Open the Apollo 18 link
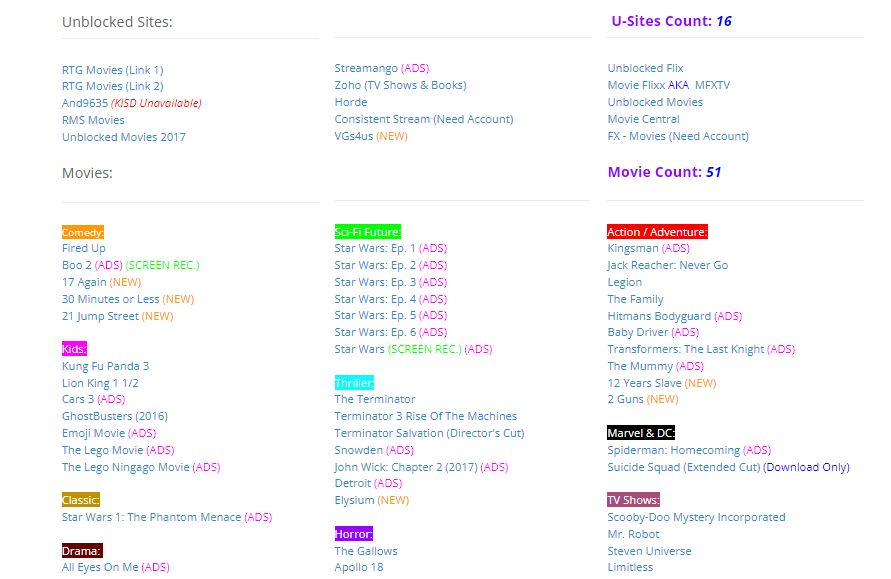 [359, 568]
